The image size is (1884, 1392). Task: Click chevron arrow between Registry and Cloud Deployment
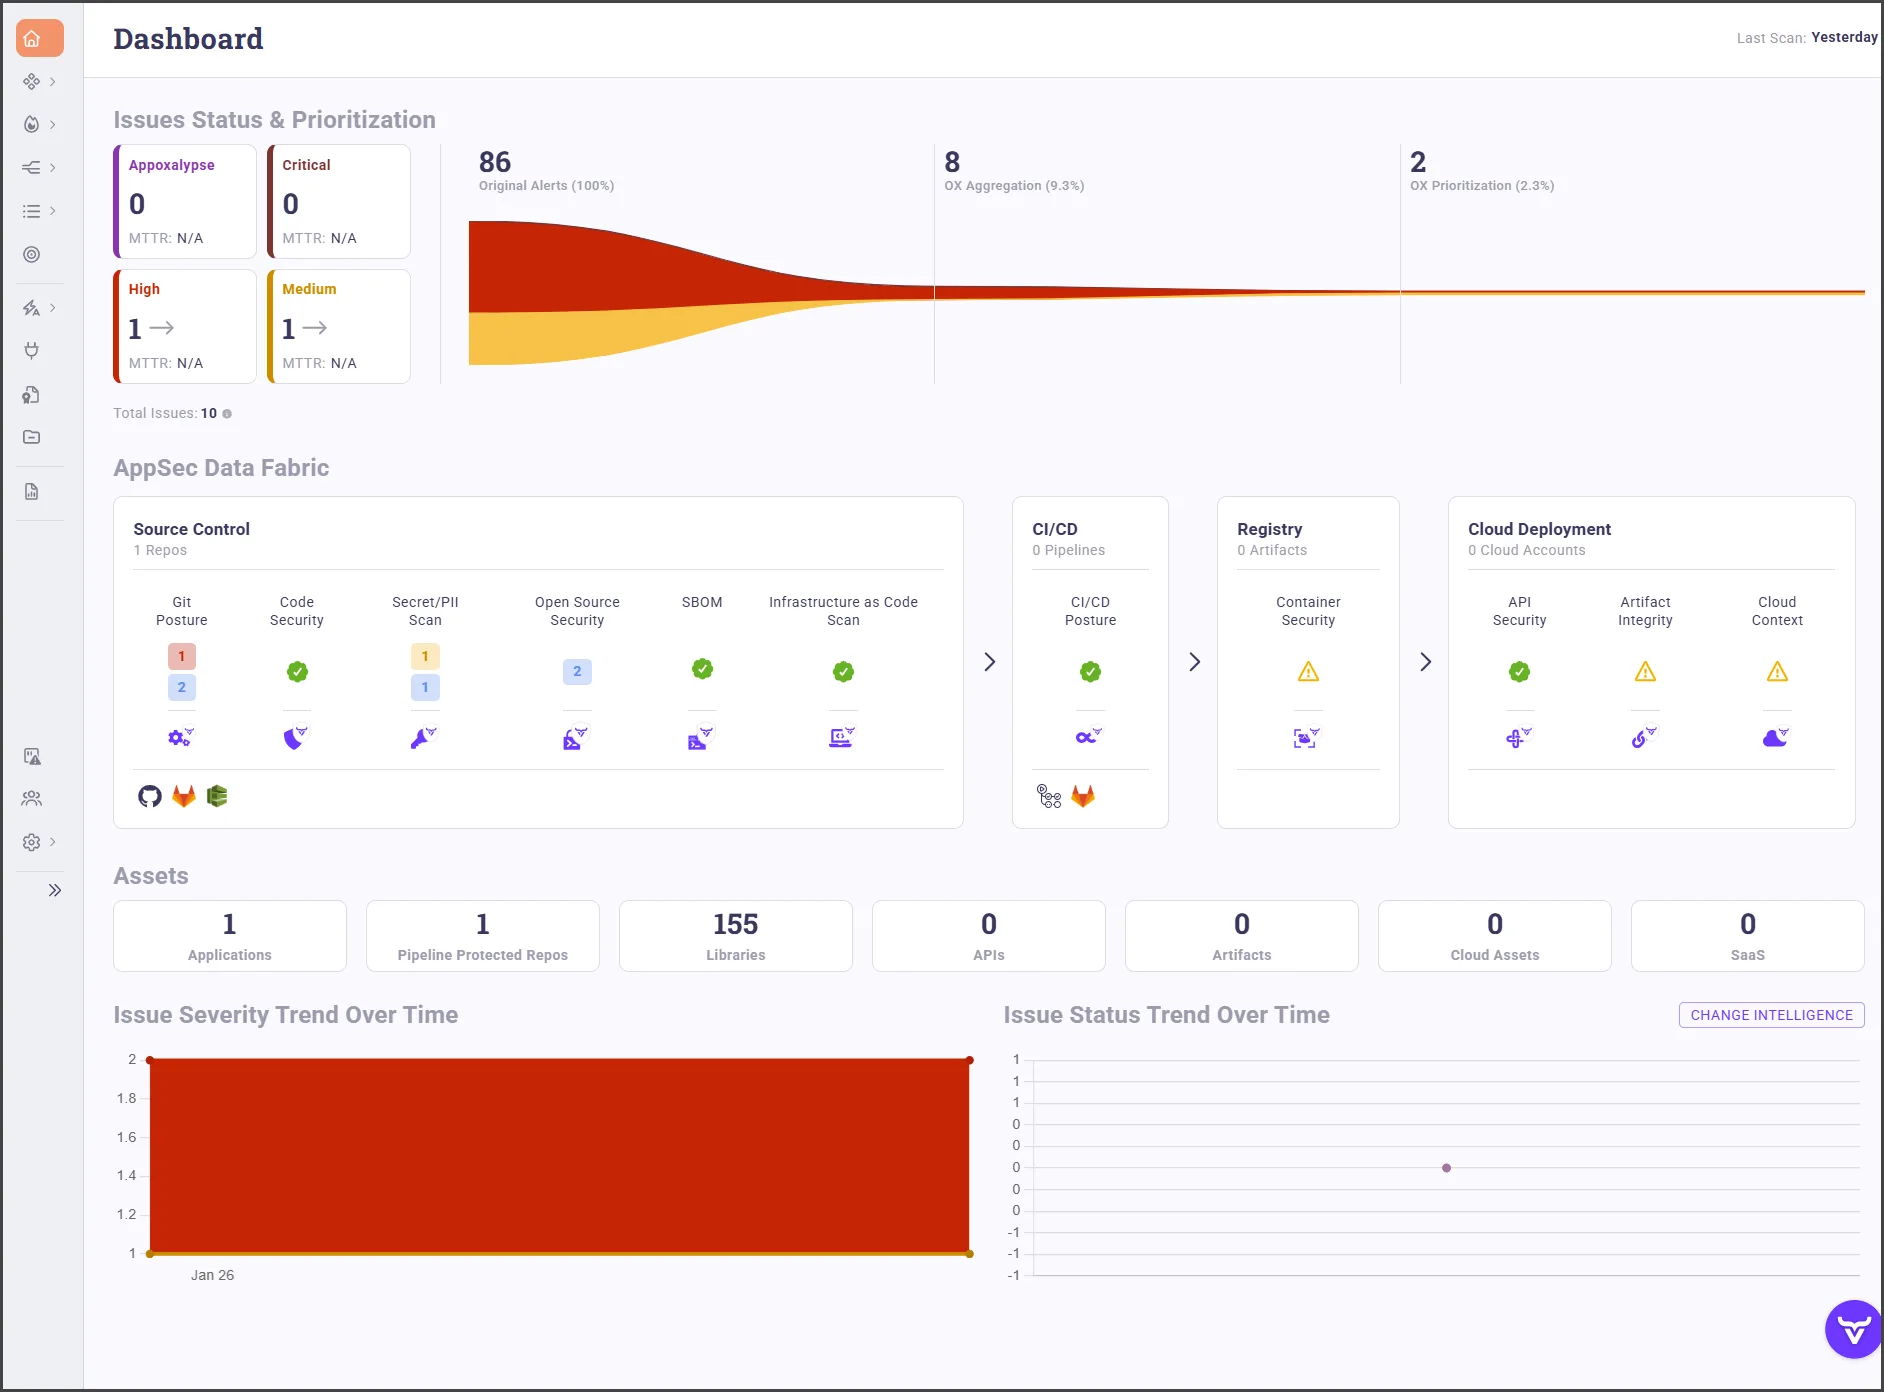tap(1425, 662)
